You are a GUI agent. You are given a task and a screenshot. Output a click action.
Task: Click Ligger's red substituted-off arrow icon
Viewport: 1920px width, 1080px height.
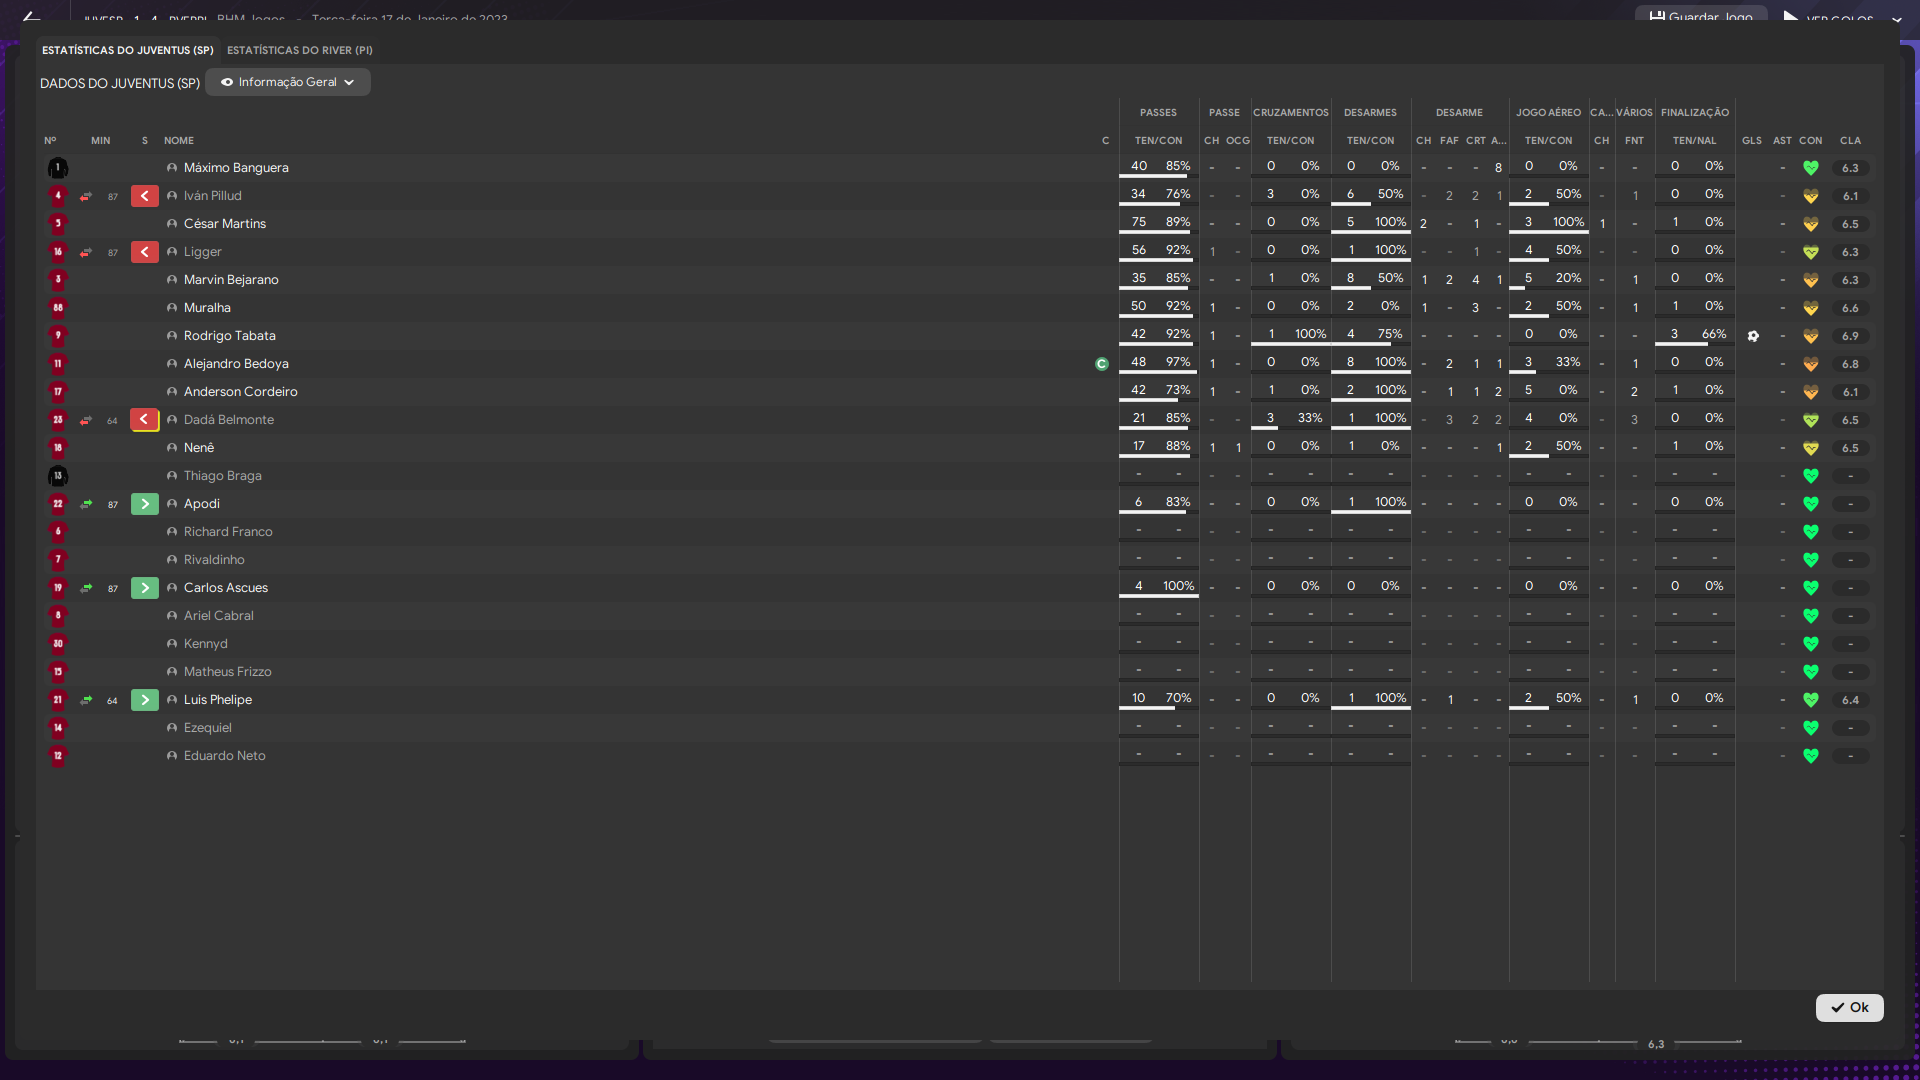[145, 252]
